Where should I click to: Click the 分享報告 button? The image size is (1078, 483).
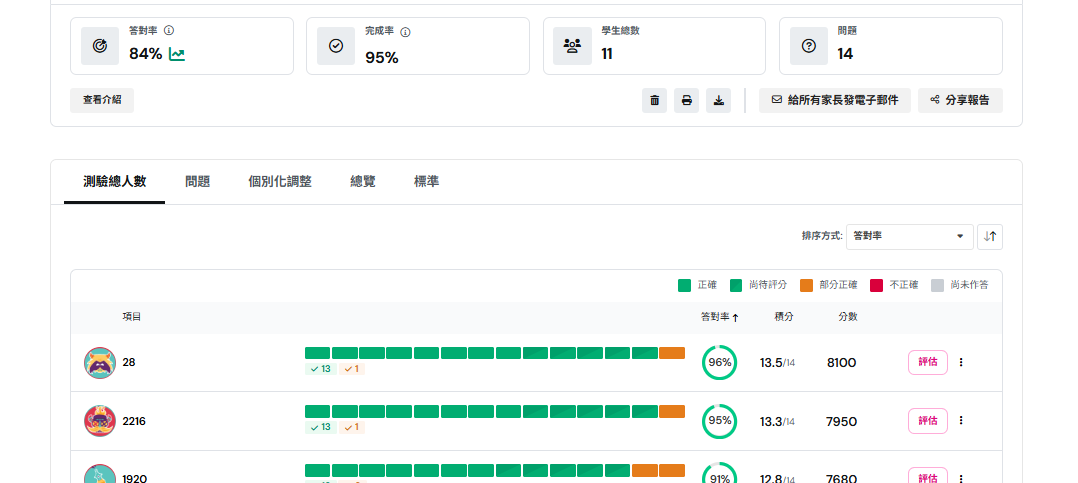tap(959, 100)
